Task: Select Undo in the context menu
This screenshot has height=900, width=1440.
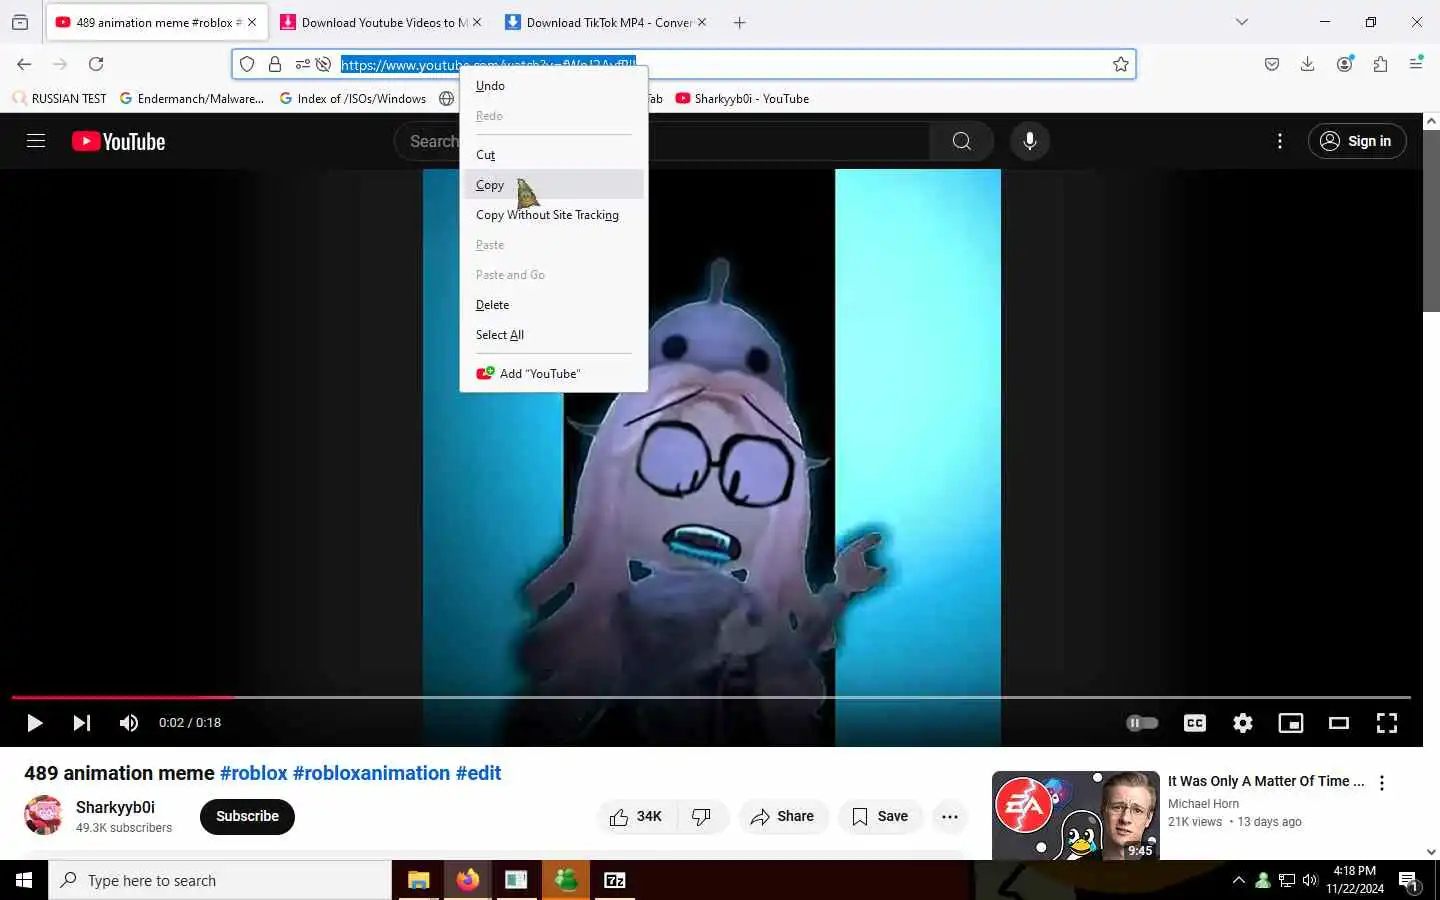Action: coord(552,86)
